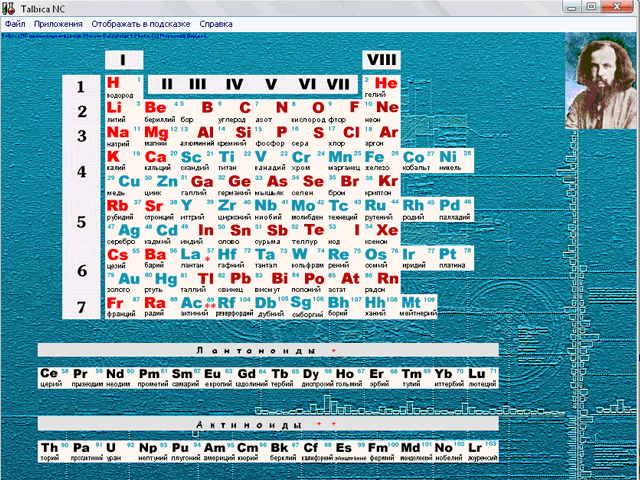Image resolution: width=640 pixels, height=480 pixels.
Task: Click the rubidium Rb element
Action: [124, 209]
